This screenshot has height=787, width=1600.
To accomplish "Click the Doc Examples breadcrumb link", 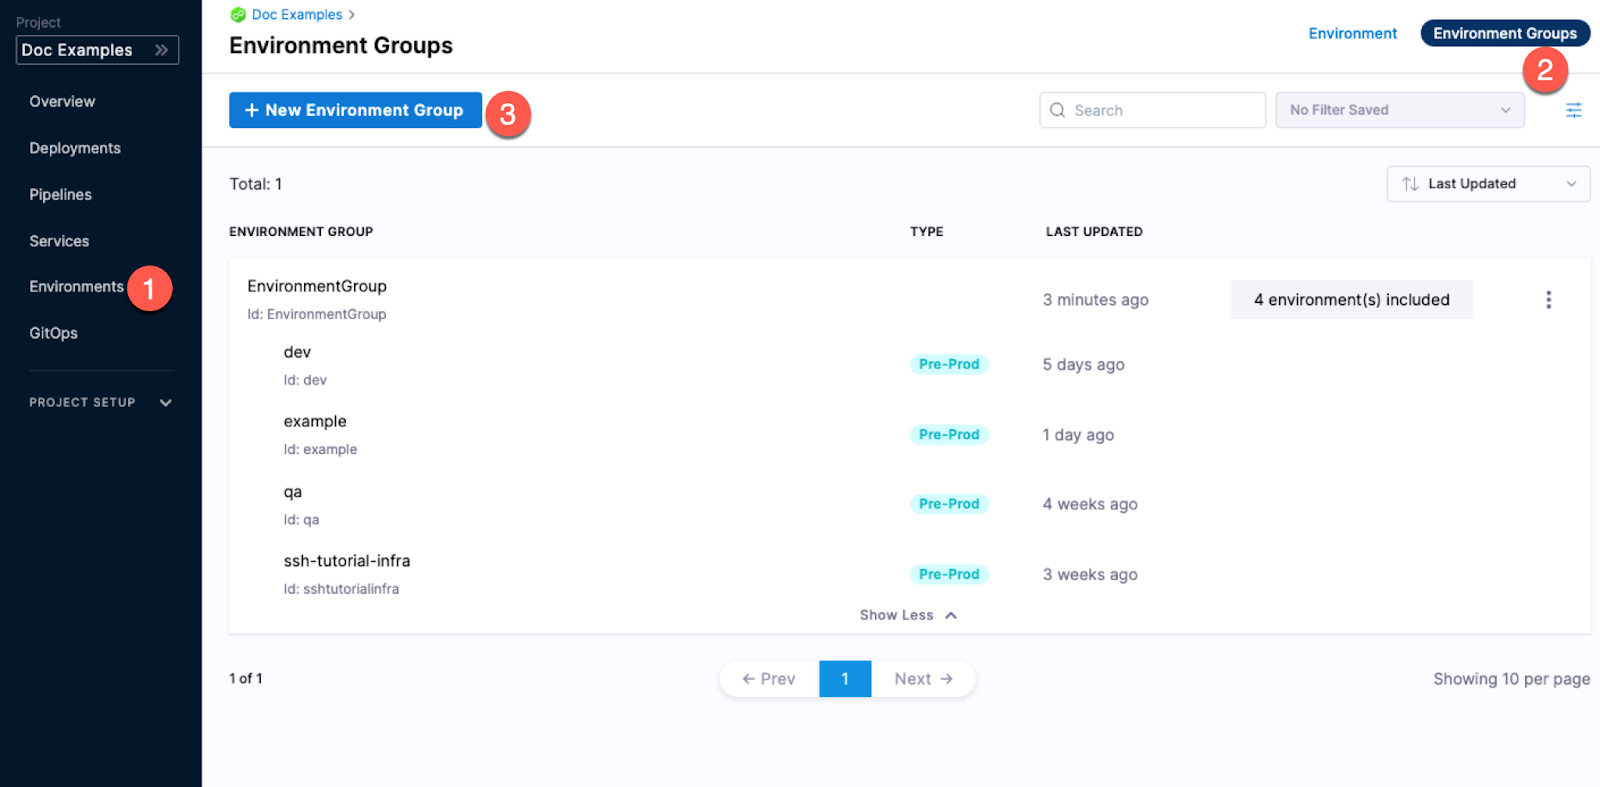I will point(297,15).
